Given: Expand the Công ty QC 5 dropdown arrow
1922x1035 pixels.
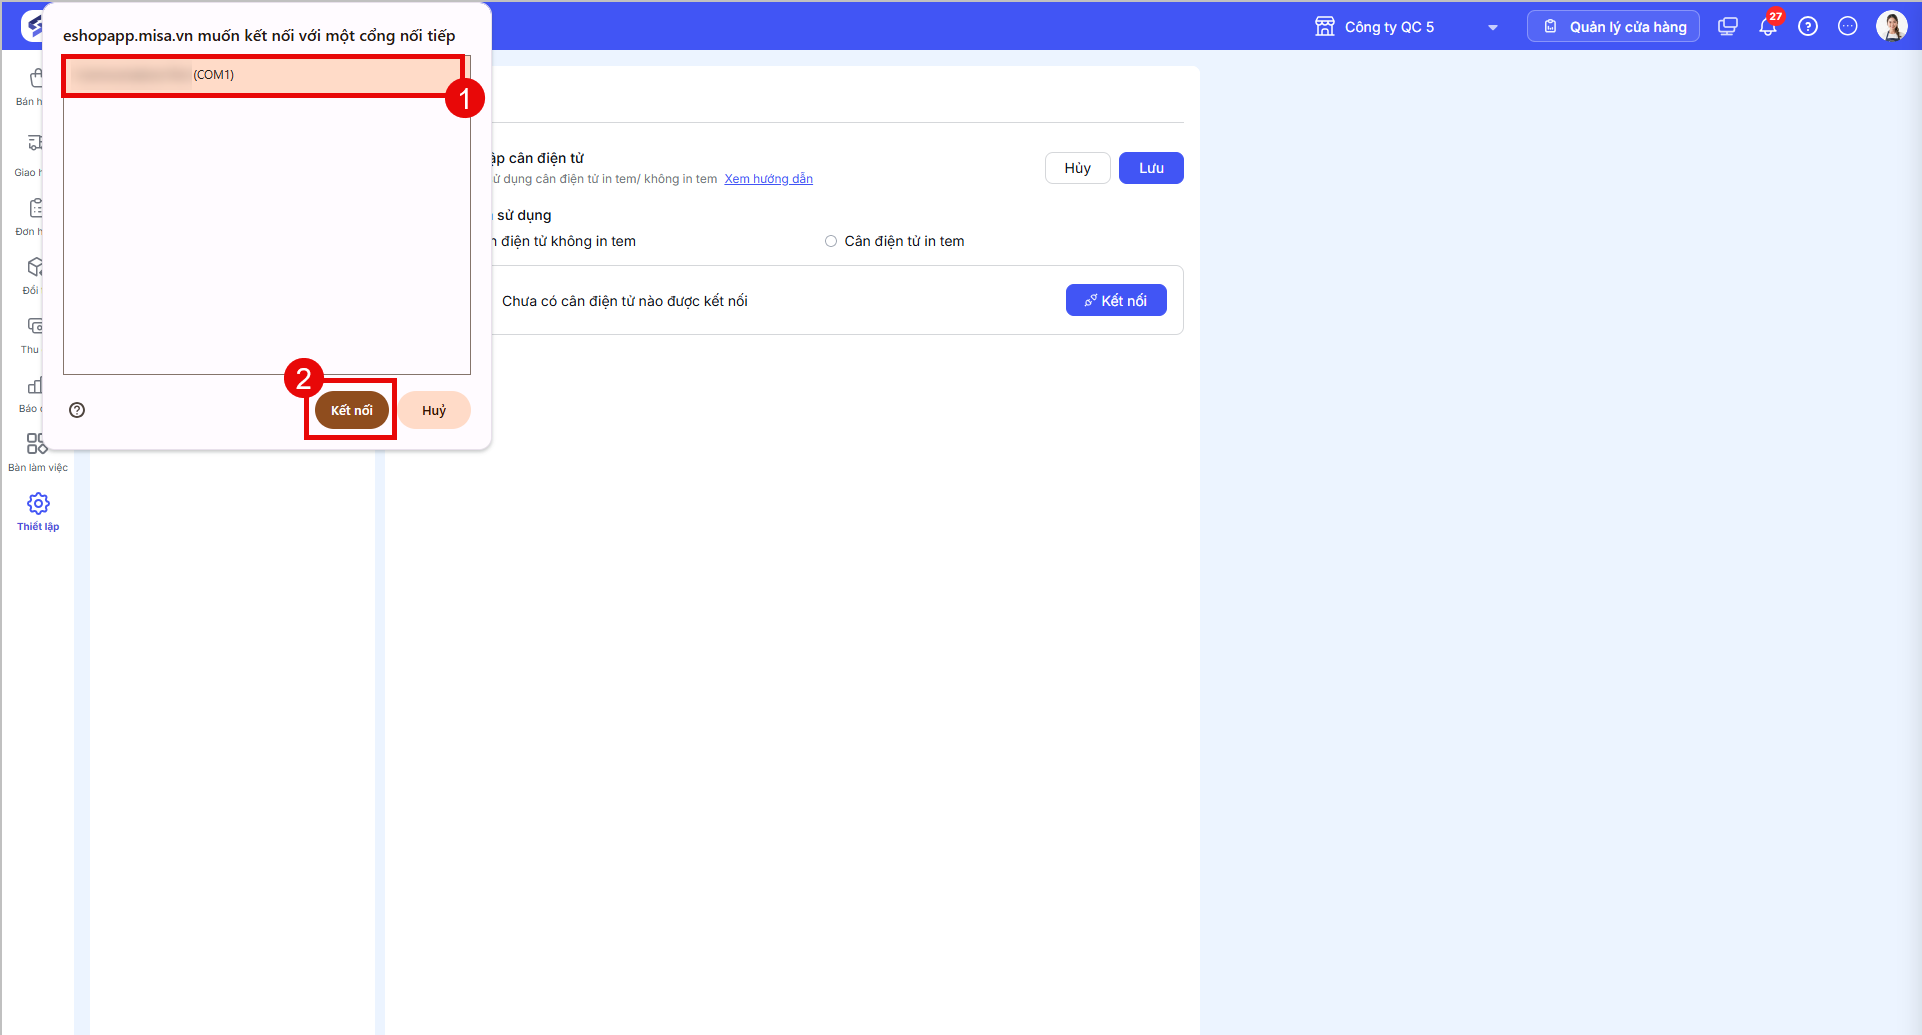Looking at the screenshot, I should 1493,27.
